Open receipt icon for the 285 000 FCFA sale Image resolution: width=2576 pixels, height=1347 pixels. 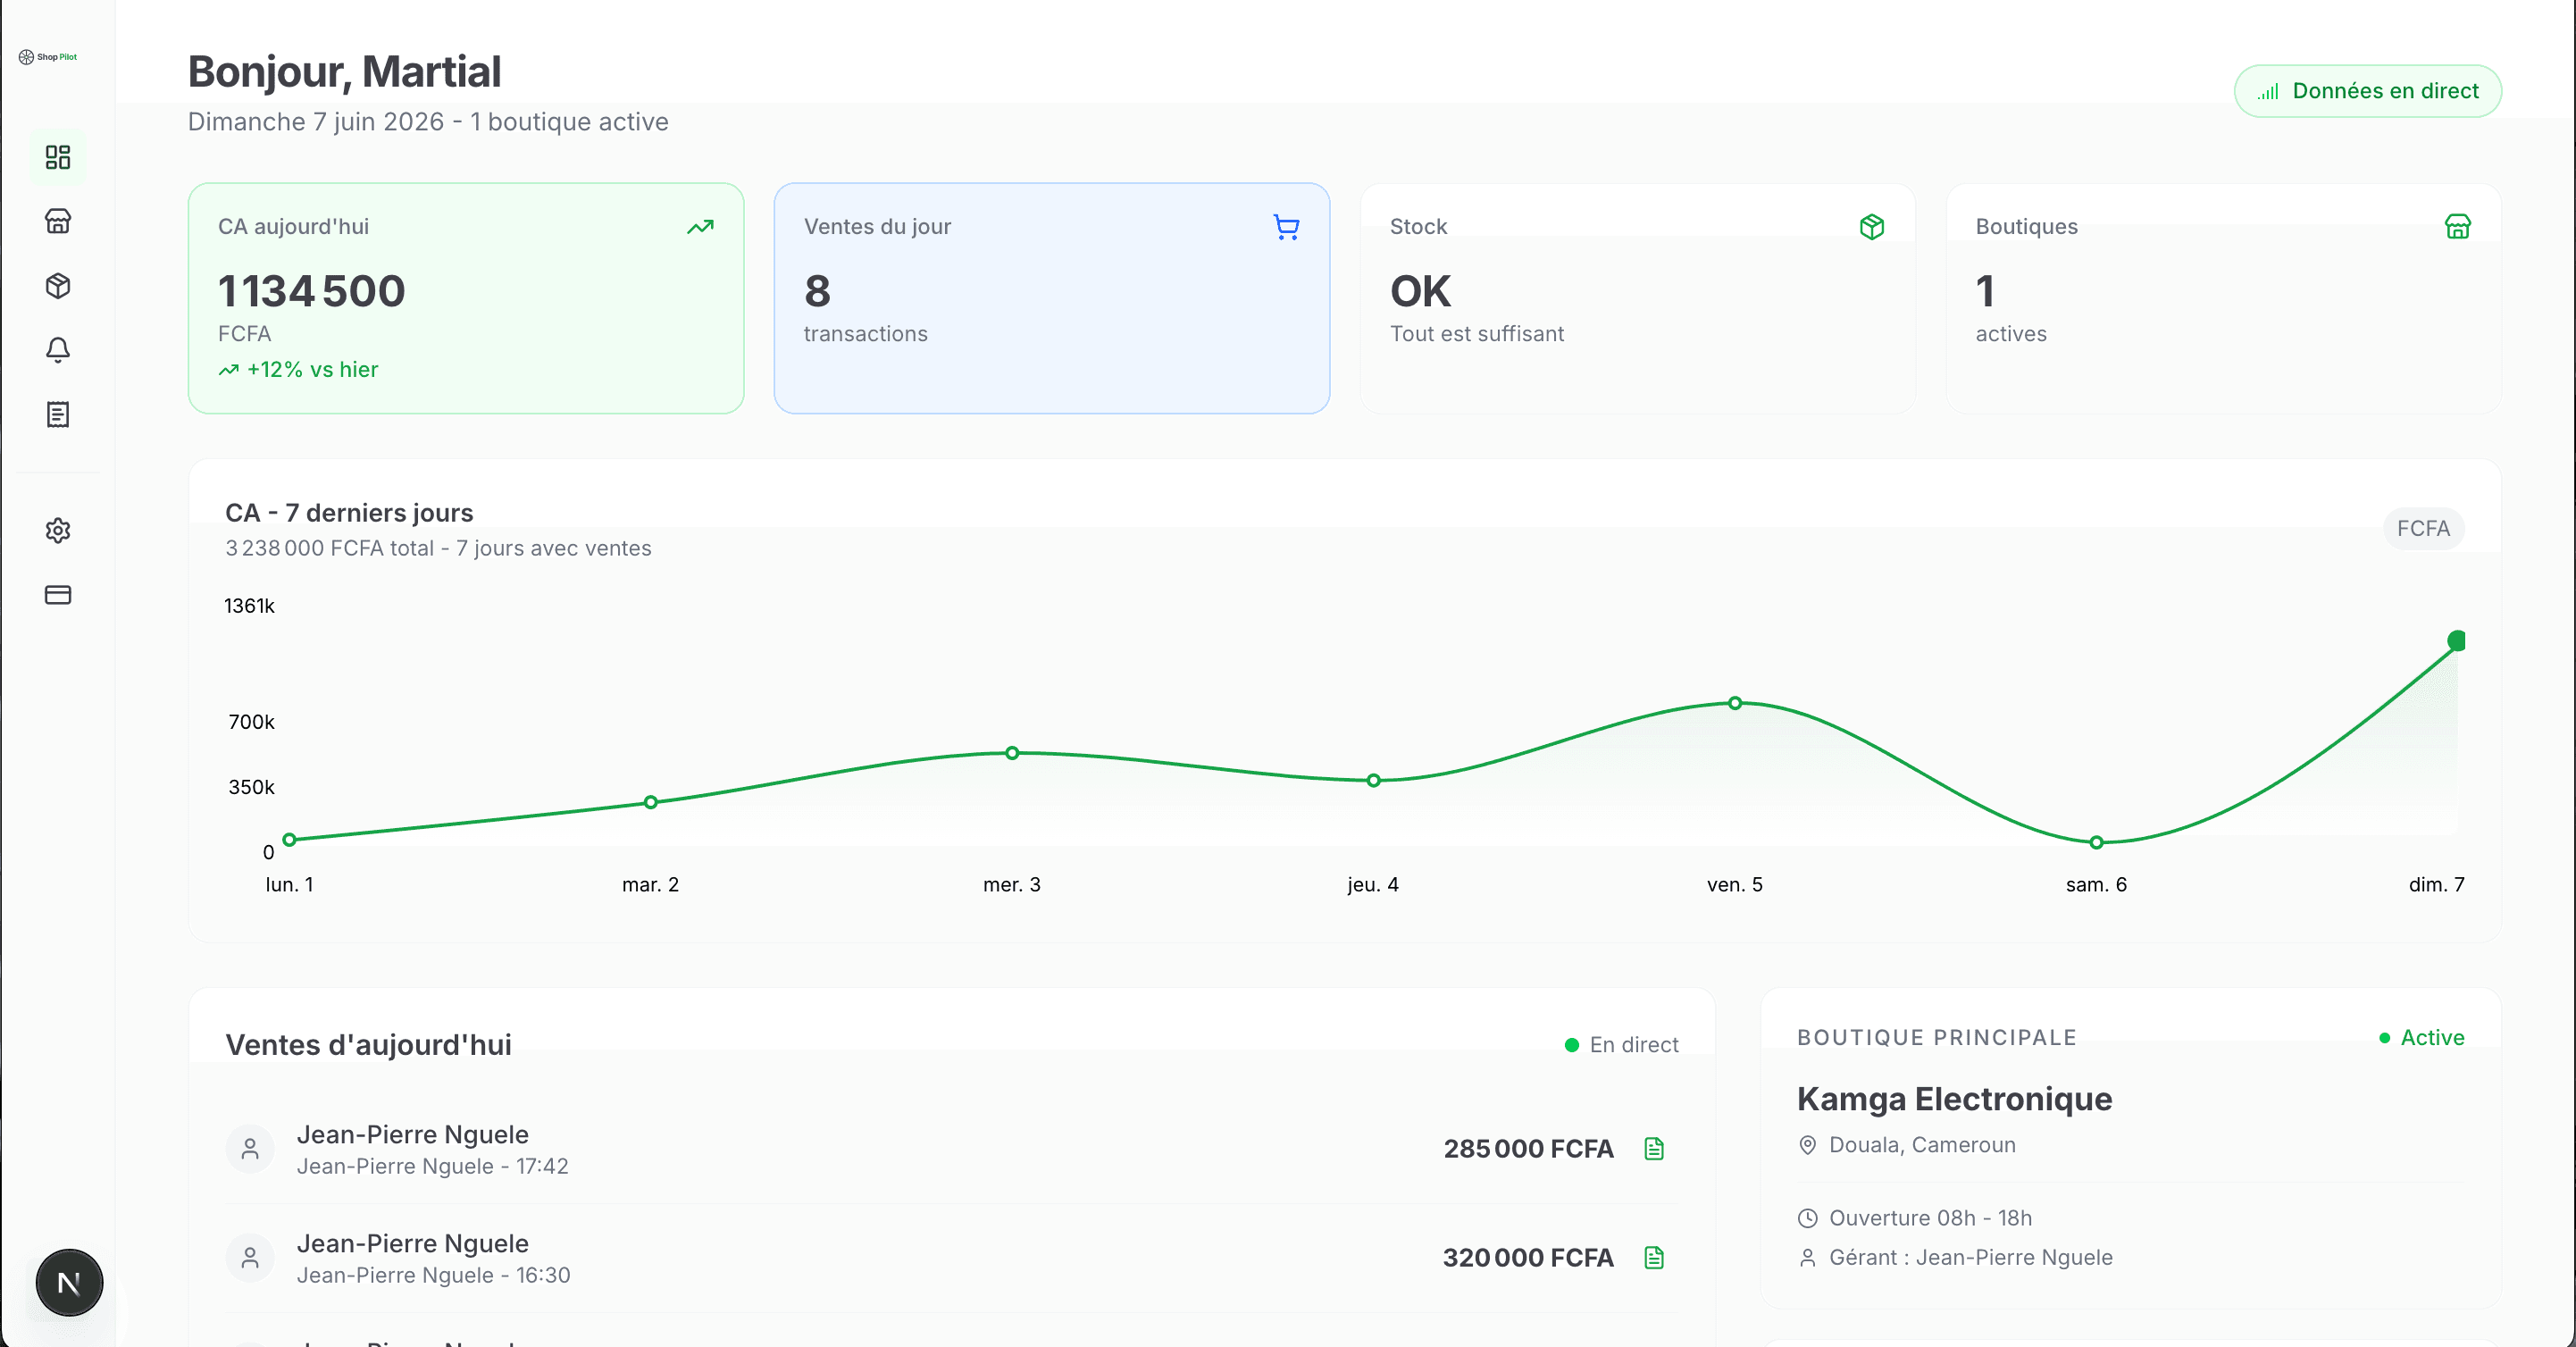pos(1654,1149)
